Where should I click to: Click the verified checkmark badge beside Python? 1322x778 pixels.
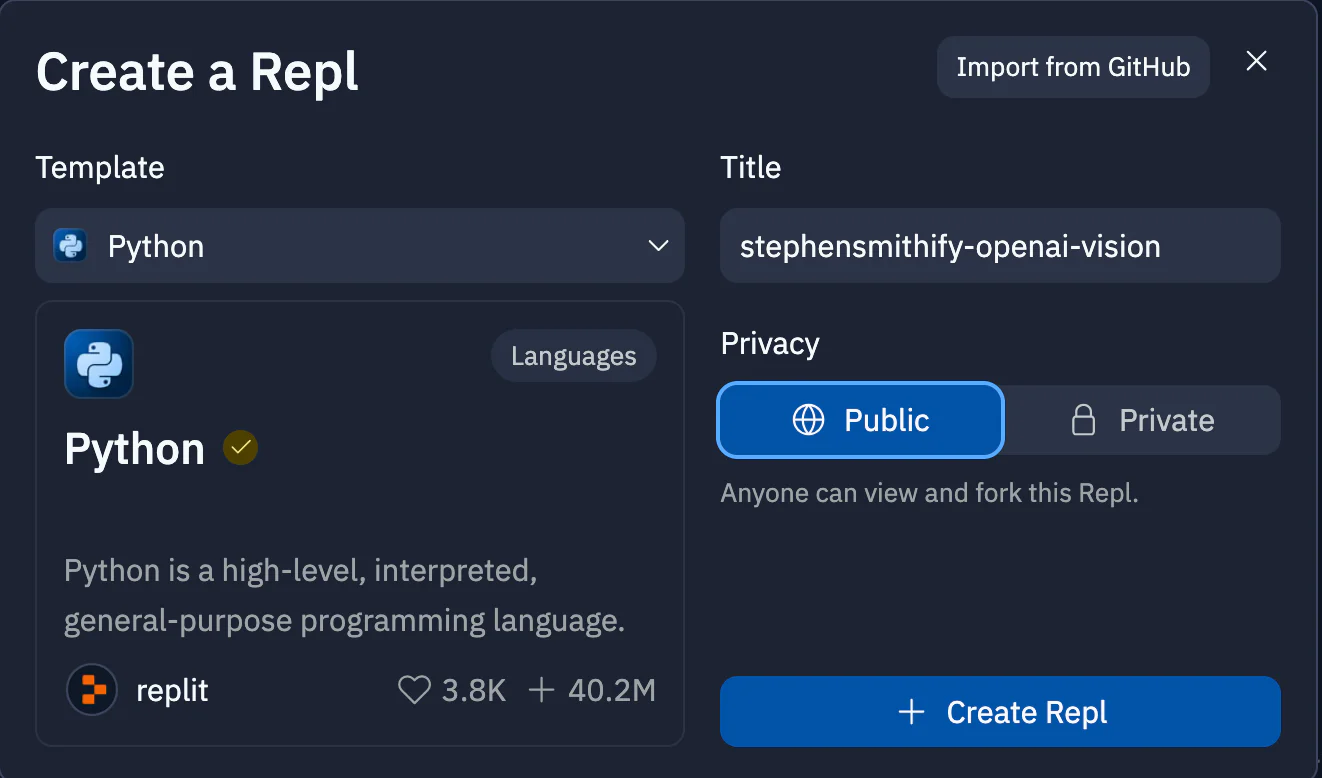(240, 448)
